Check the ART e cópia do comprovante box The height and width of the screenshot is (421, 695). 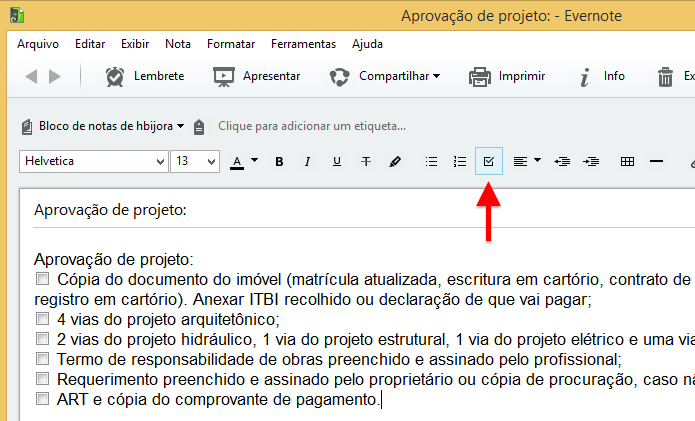click(x=43, y=398)
